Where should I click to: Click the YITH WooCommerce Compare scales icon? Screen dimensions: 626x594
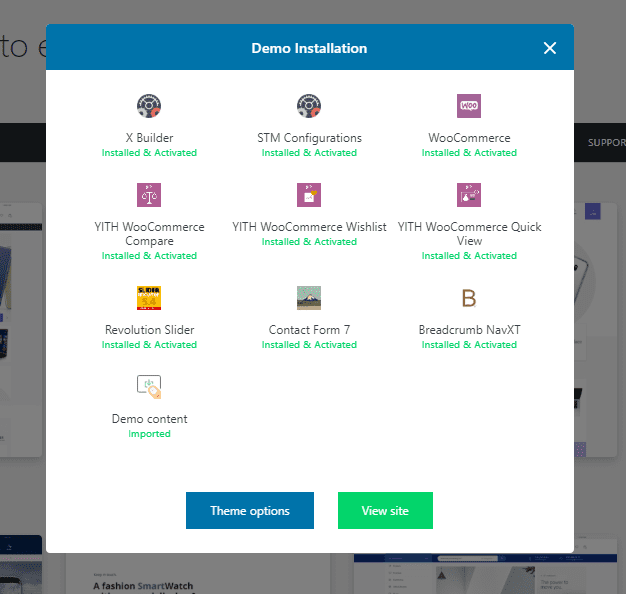point(149,195)
